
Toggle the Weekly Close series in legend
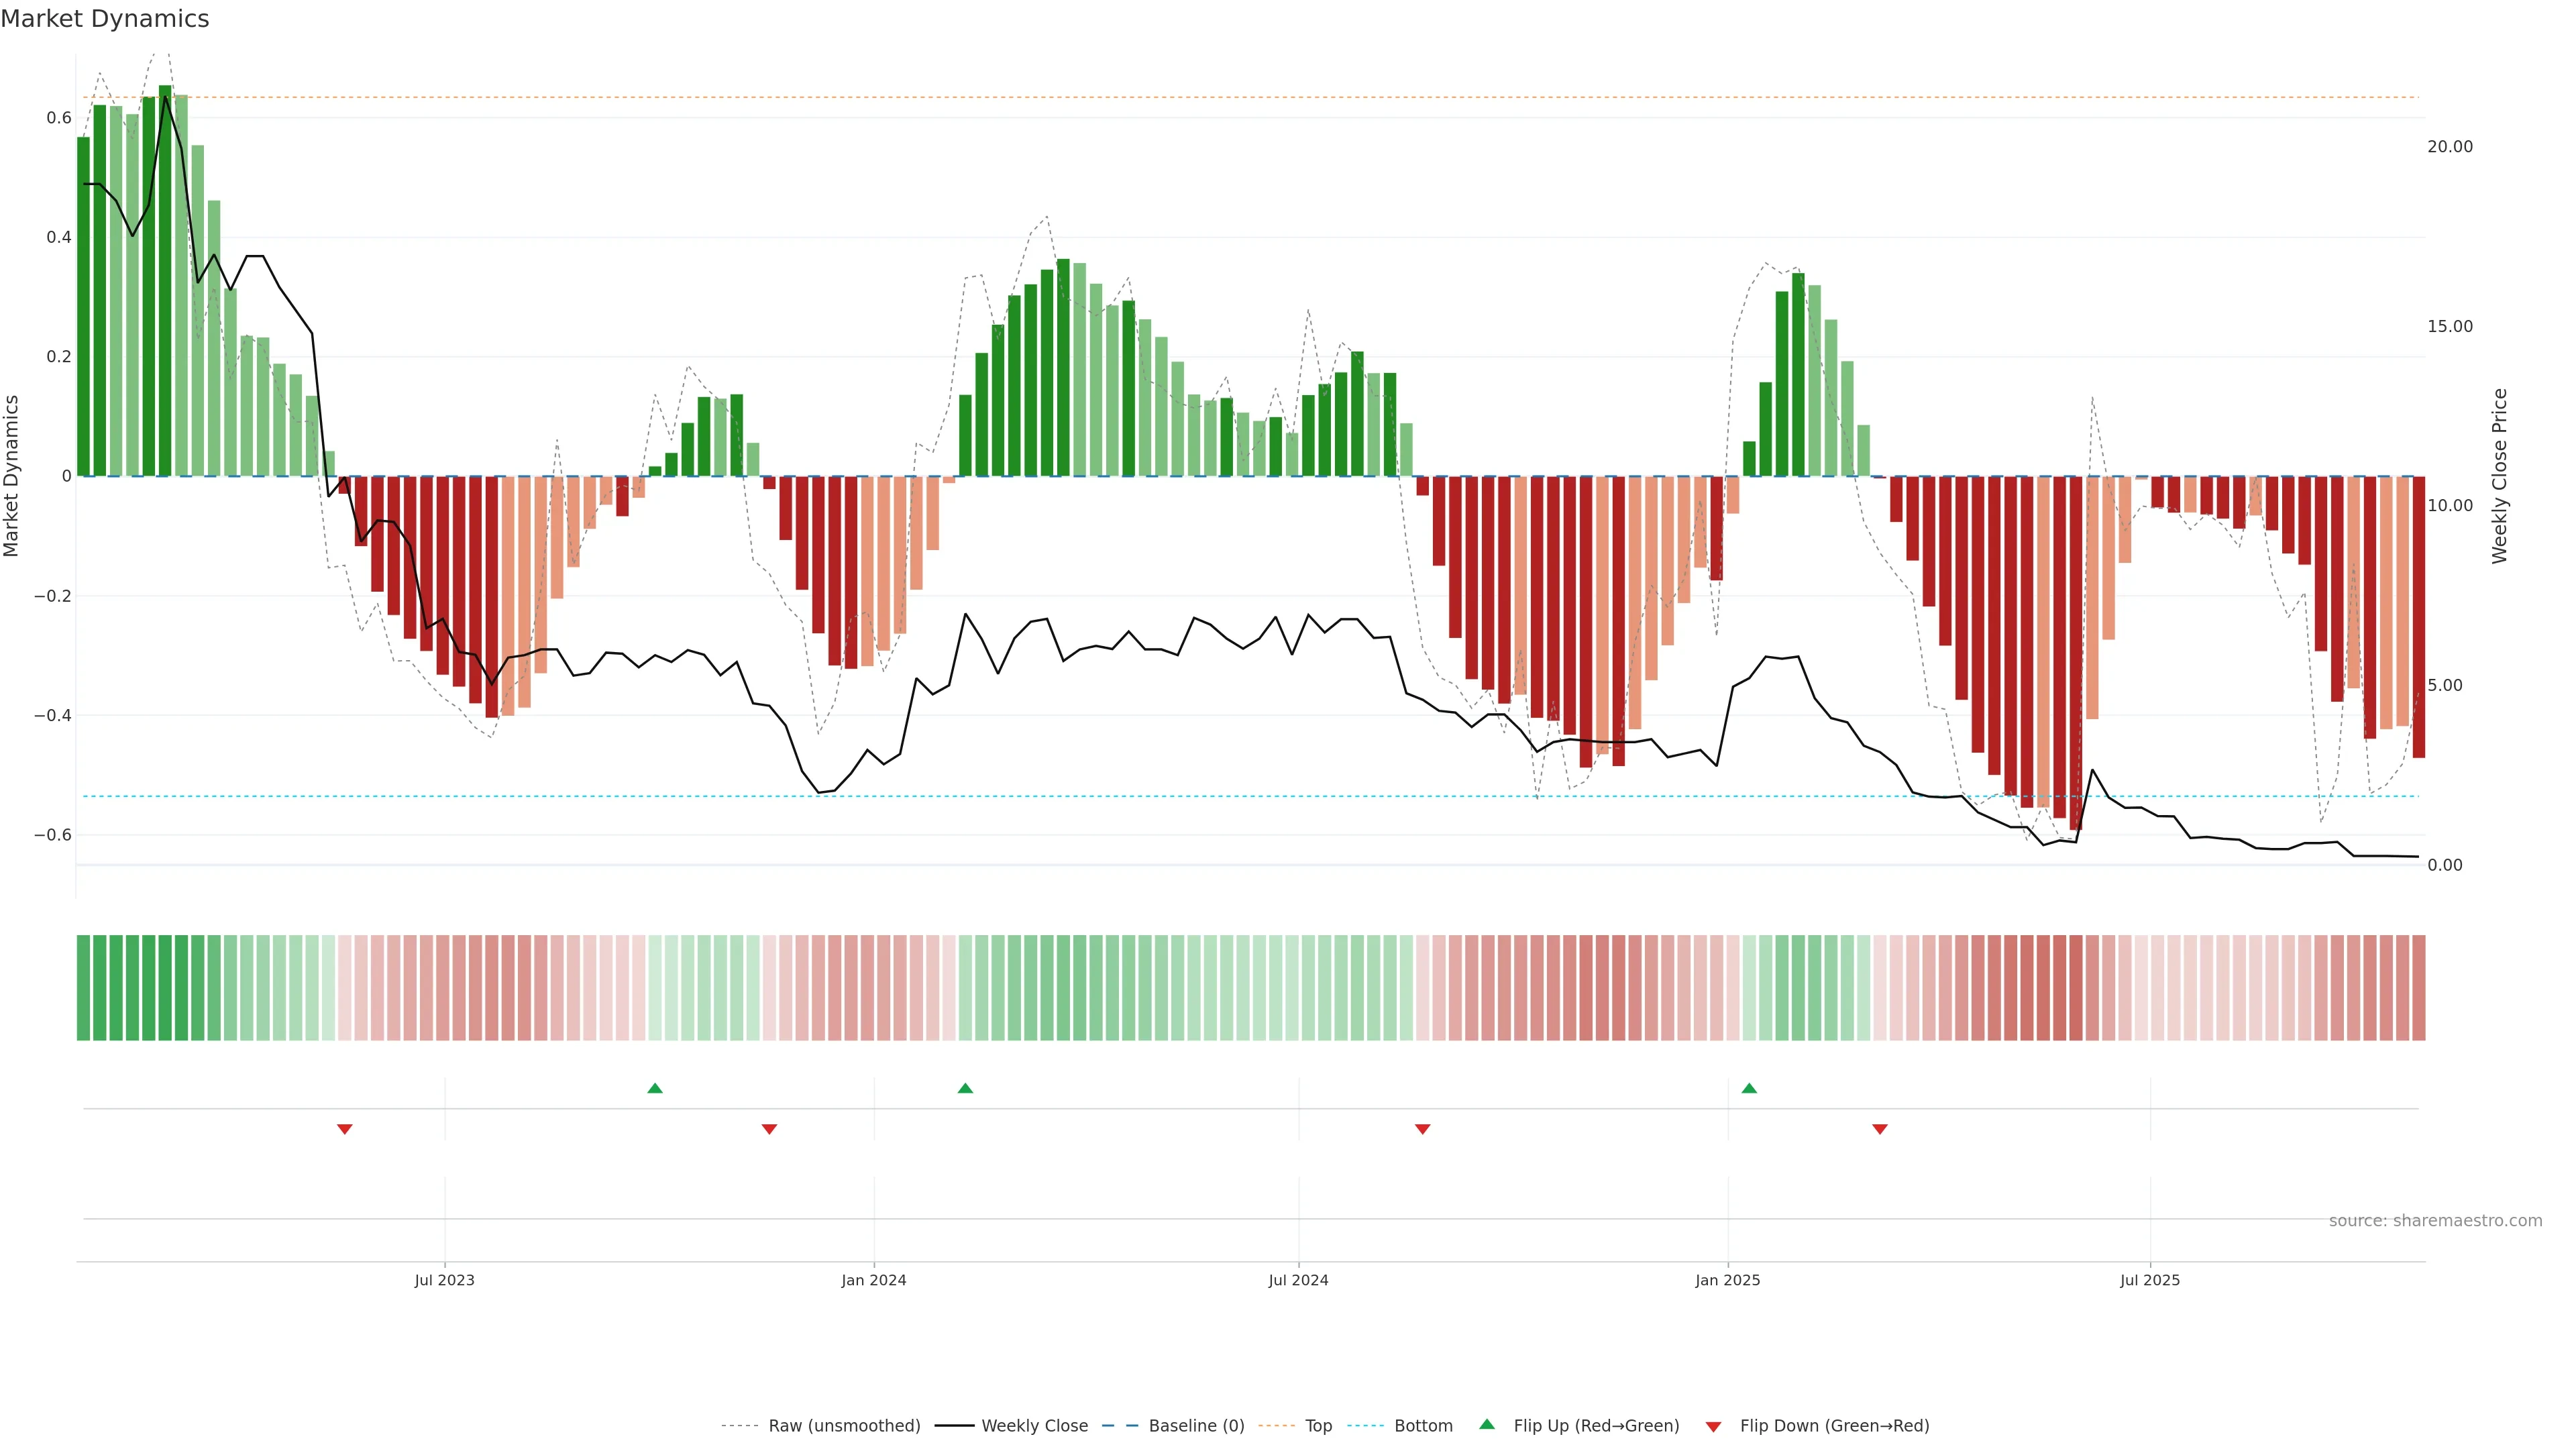click(x=1034, y=1426)
